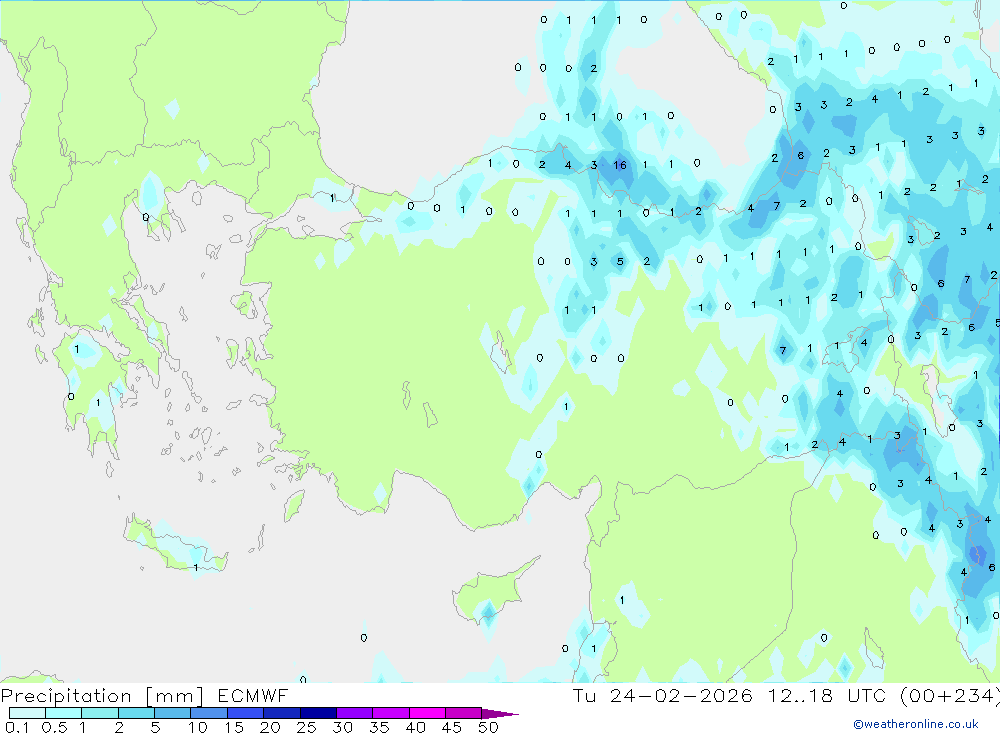
Task: Click the legend label '25'
Action: click(306, 727)
